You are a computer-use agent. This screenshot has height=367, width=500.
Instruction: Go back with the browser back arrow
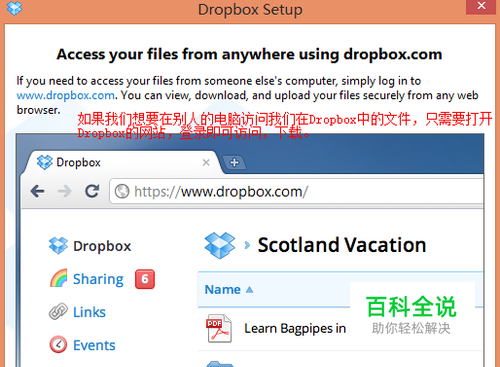37,191
